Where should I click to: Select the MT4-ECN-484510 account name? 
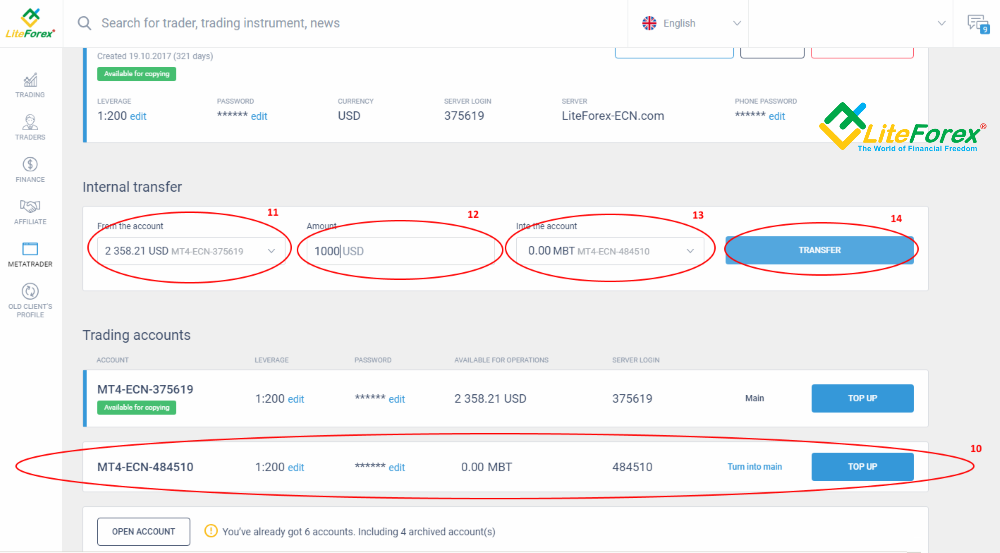tap(145, 467)
